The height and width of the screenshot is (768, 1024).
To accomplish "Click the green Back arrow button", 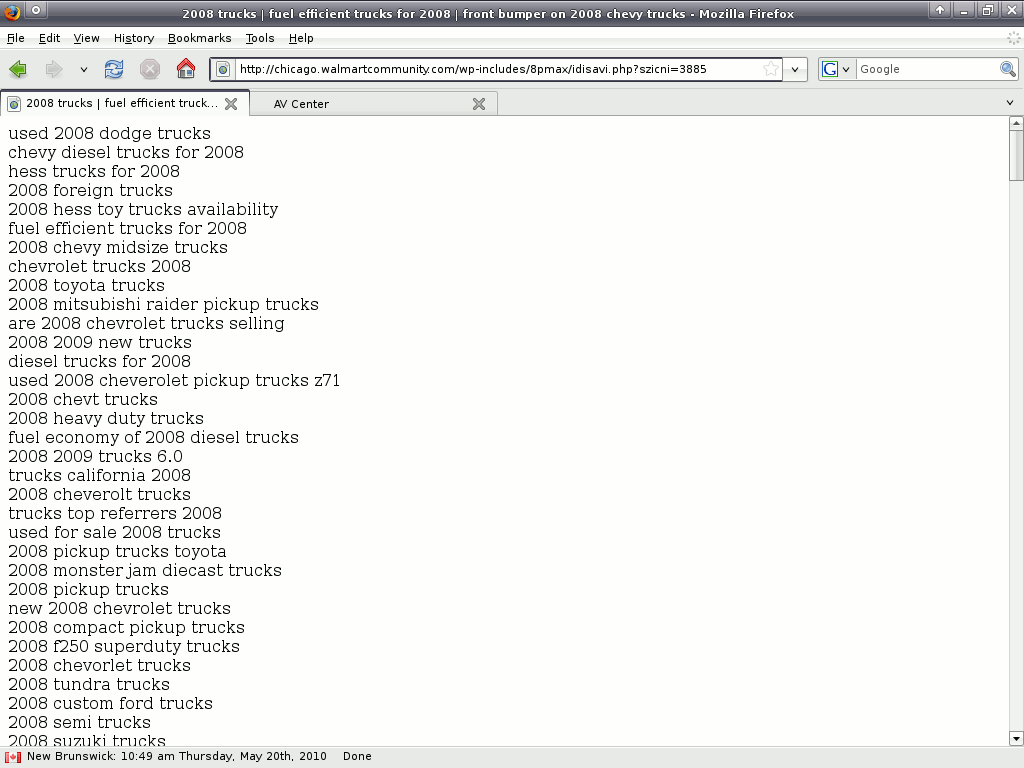I will [x=18, y=69].
